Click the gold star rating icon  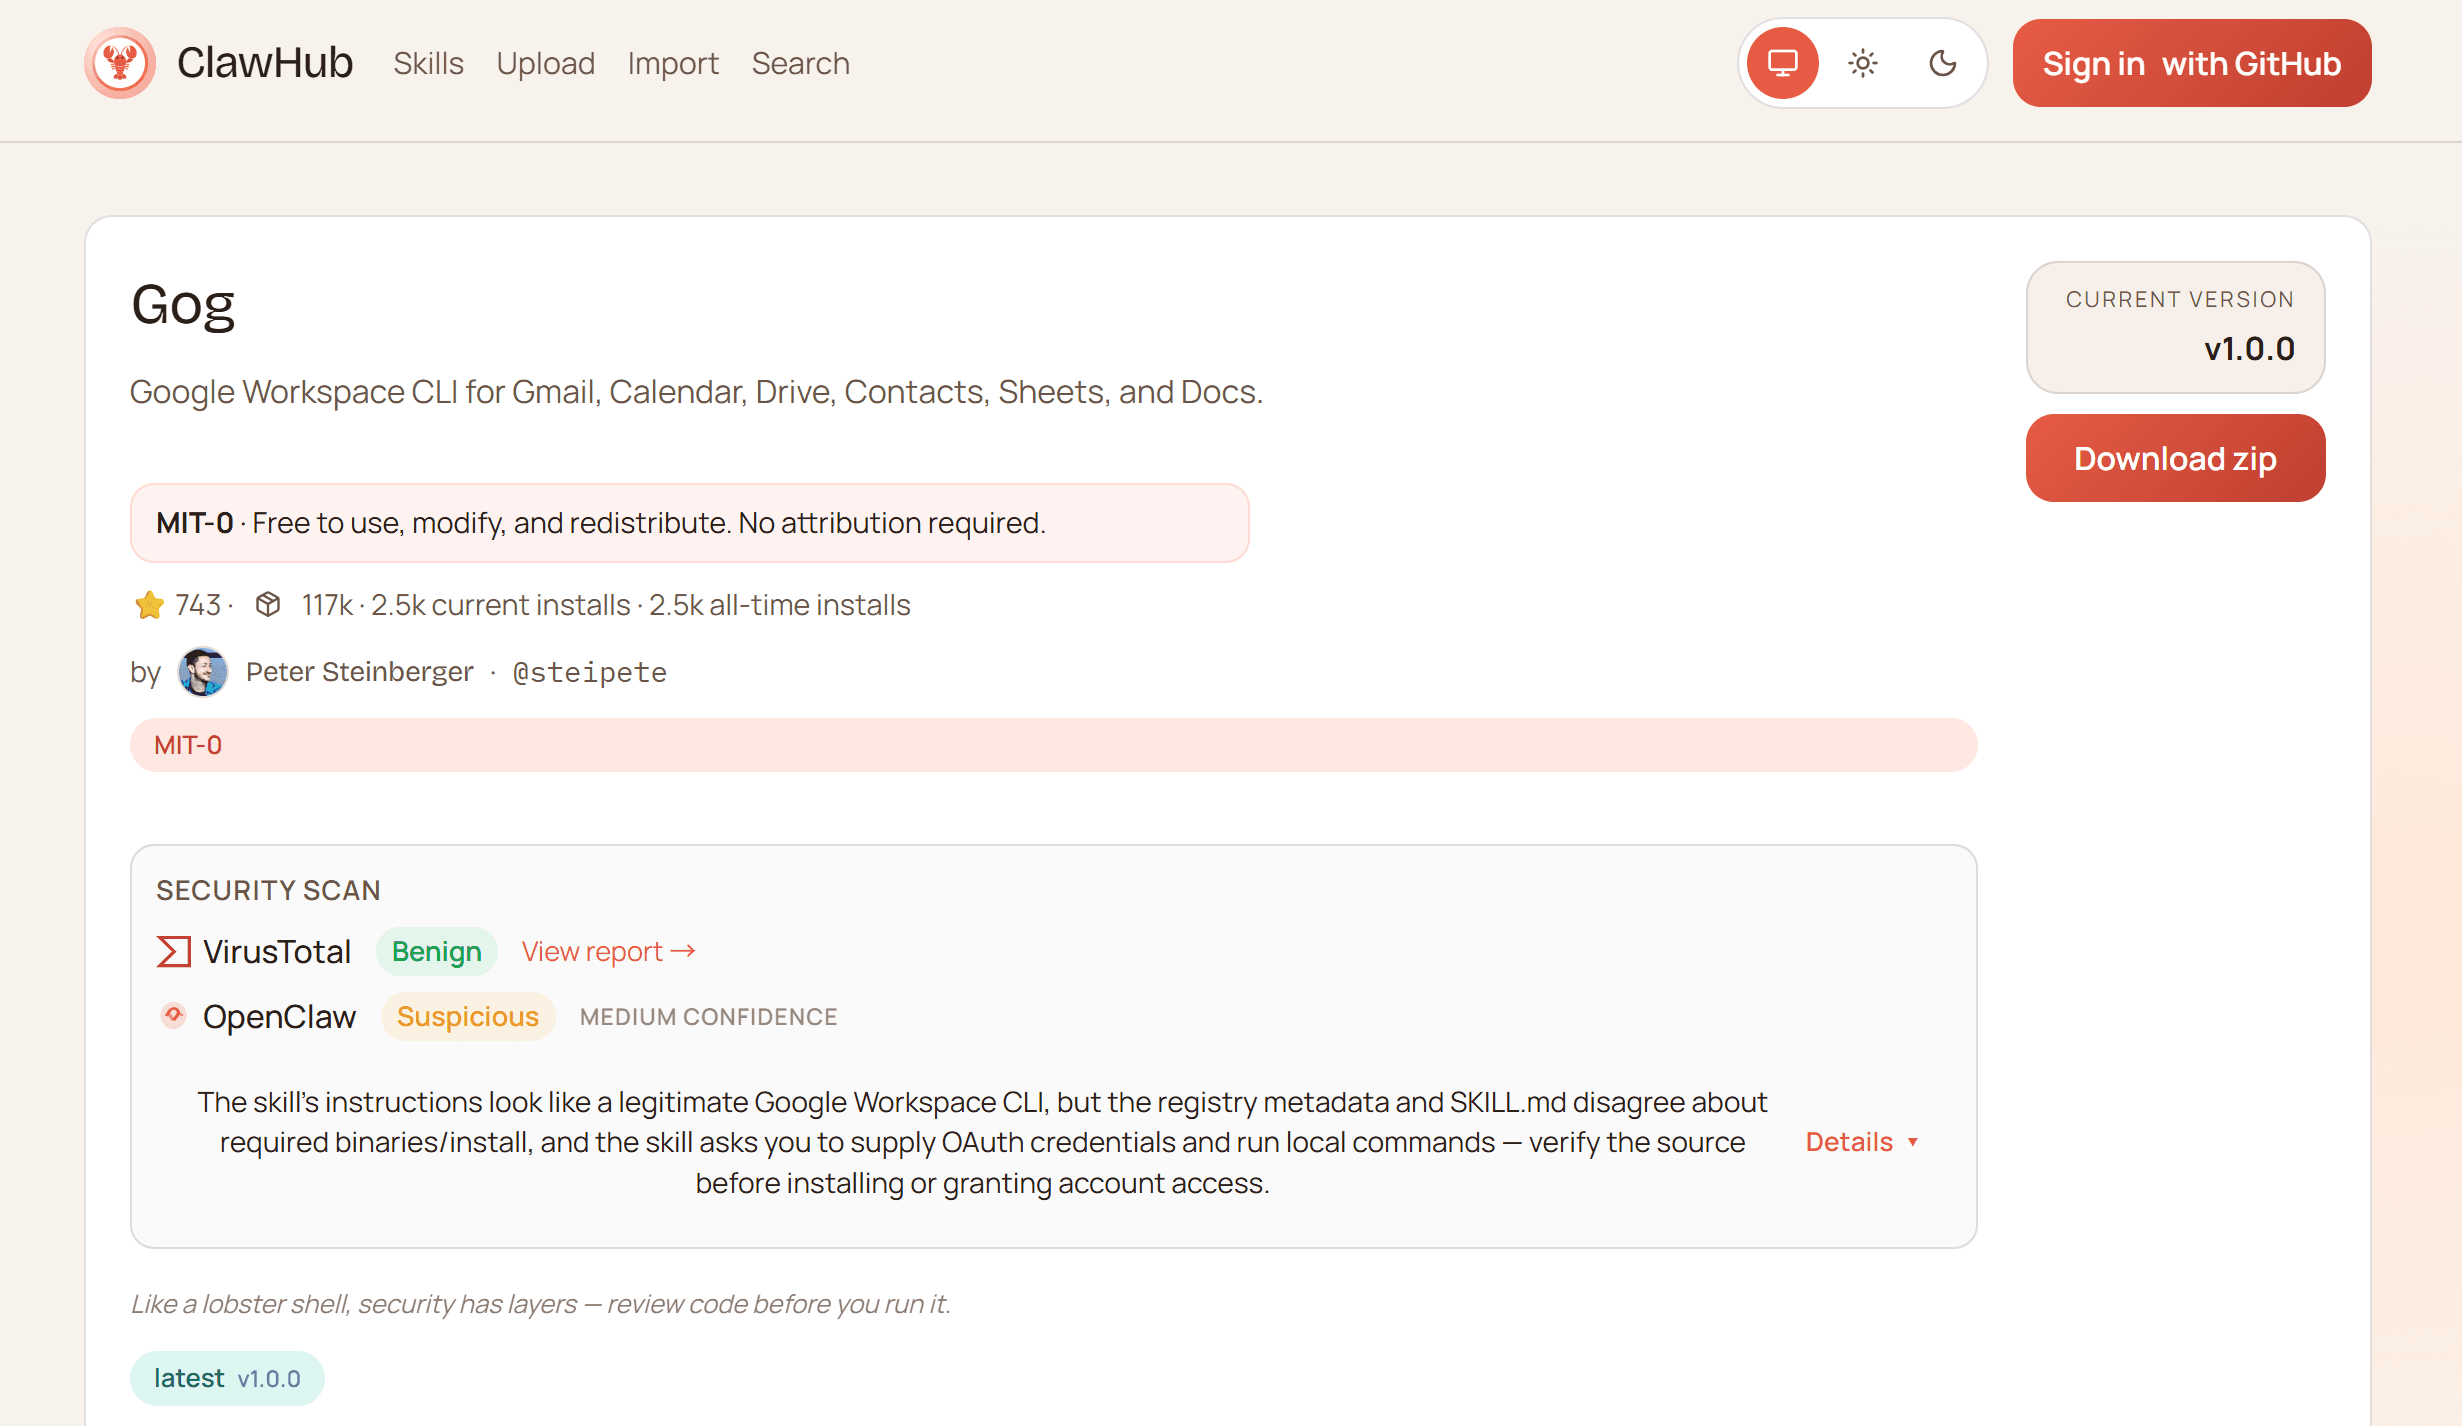pyautogui.click(x=149, y=605)
